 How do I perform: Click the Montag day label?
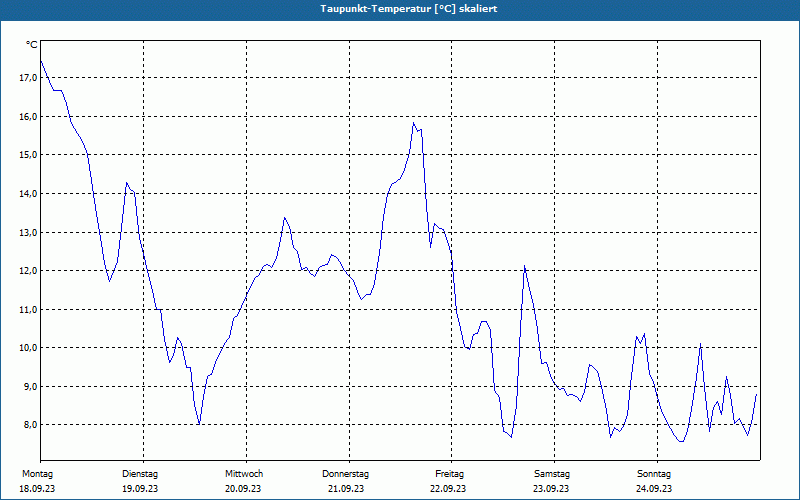coord(37,474)
